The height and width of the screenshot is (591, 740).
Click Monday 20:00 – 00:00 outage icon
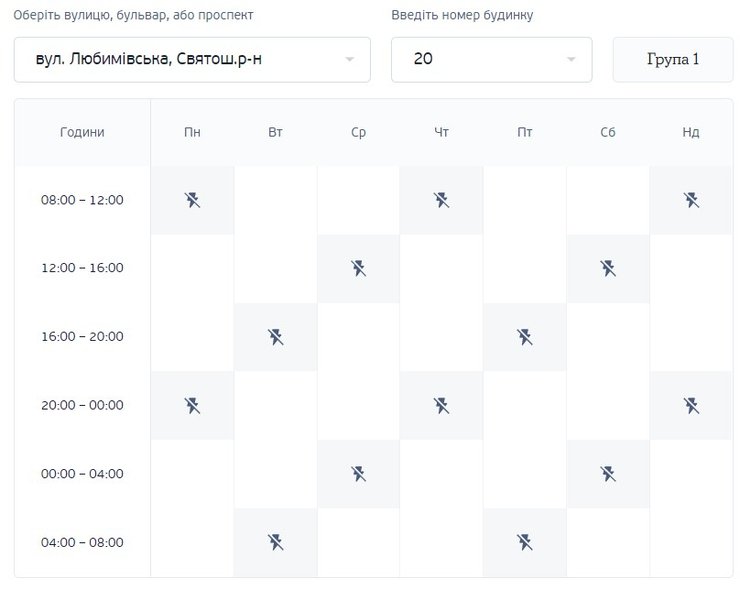coord(193,405)
